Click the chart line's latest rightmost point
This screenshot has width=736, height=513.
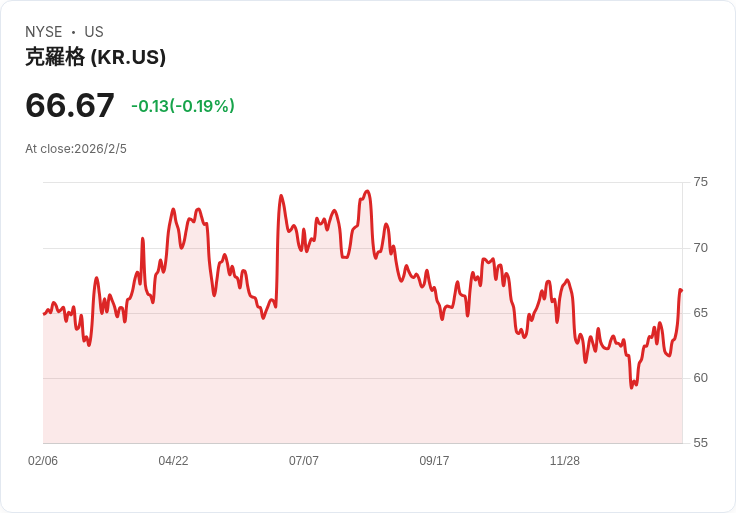pos(681,290)
